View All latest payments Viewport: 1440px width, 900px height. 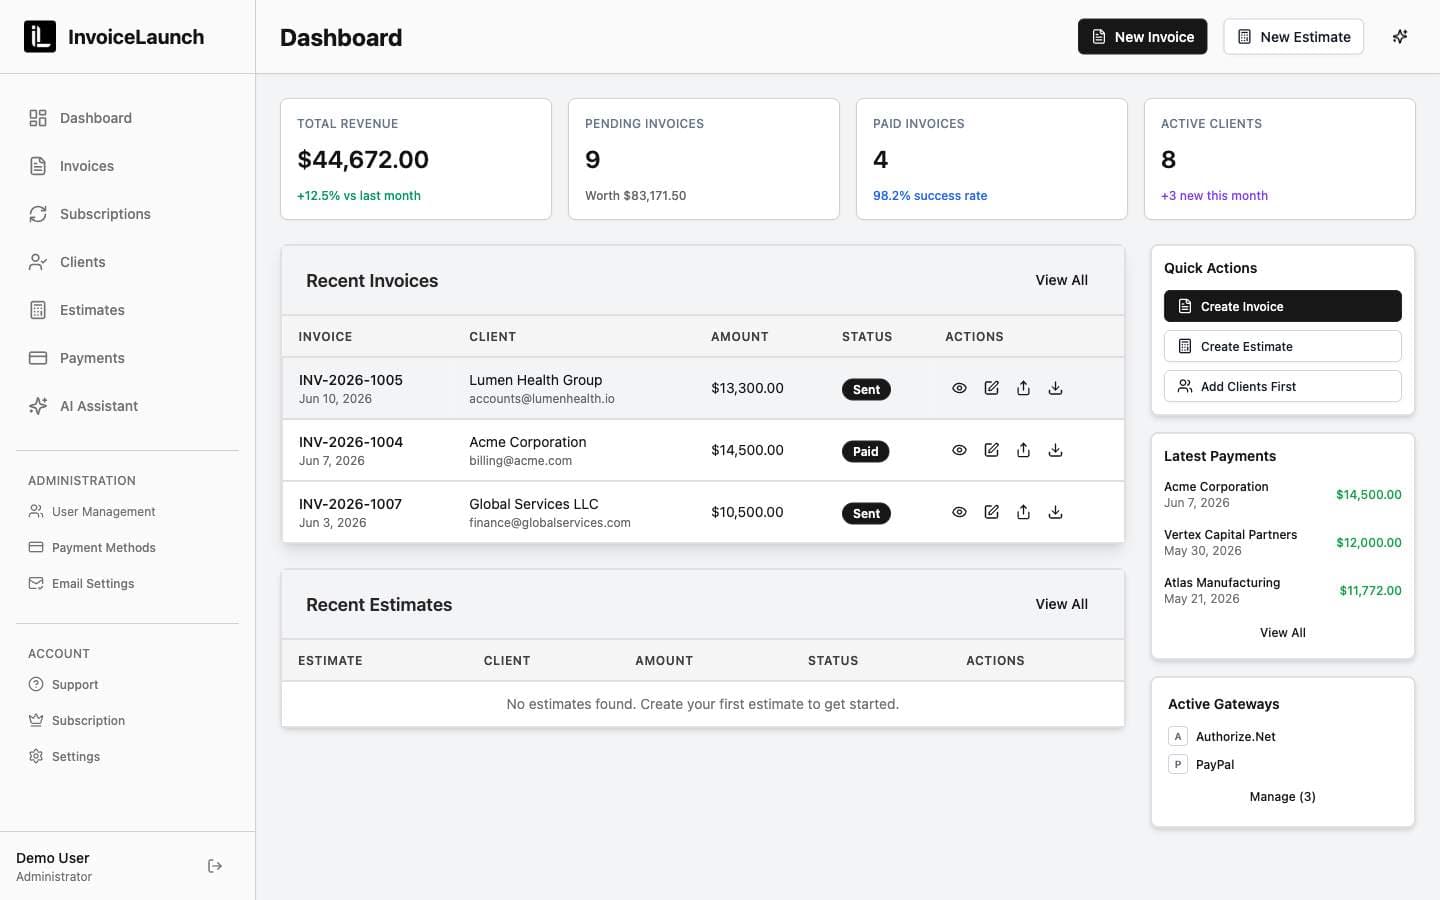click(1282, 632)
